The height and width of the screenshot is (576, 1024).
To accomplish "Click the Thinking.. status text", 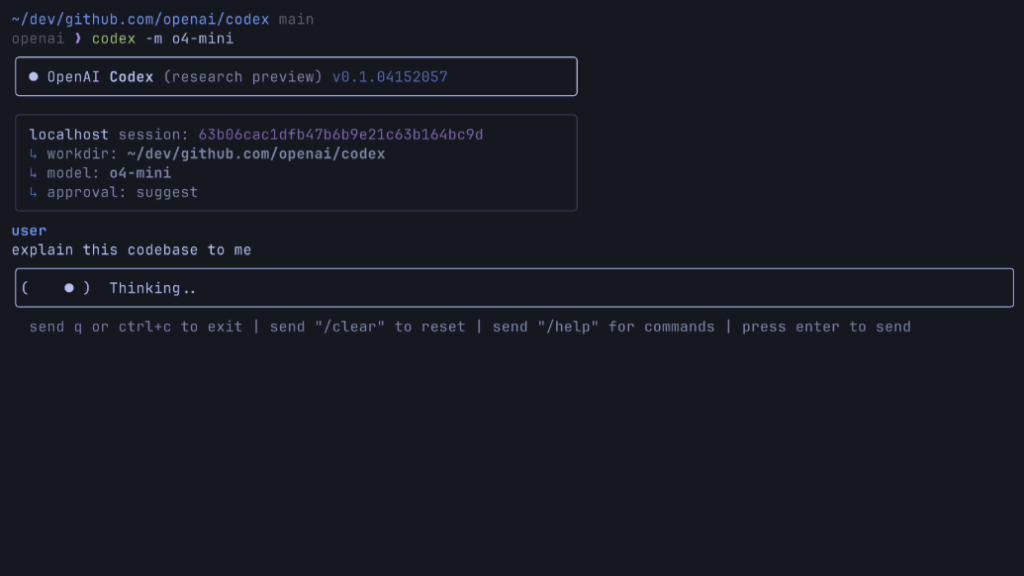I will click(x=153, y=288).
